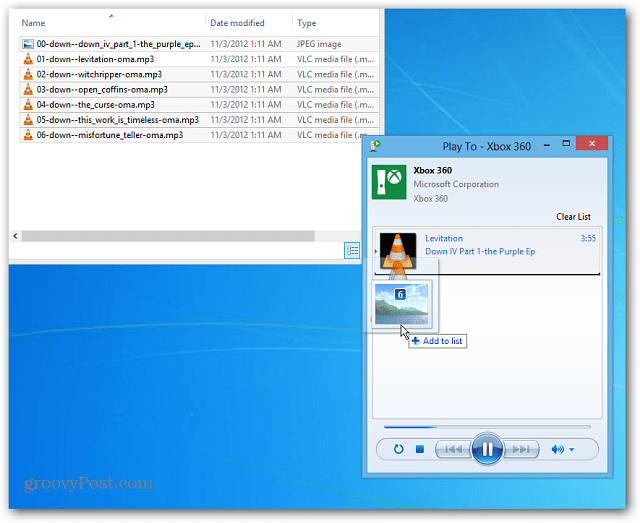Screen dimensions: 640x523
Task: Click the VLC cone icon of 01-down--levitation
Action: [28, 59]
